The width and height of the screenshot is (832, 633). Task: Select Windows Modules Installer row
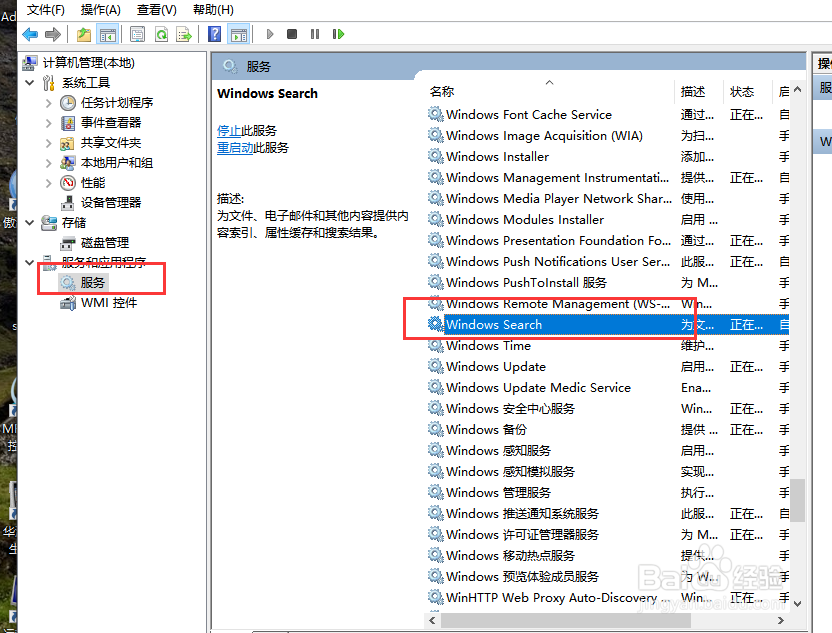[608, 220]
